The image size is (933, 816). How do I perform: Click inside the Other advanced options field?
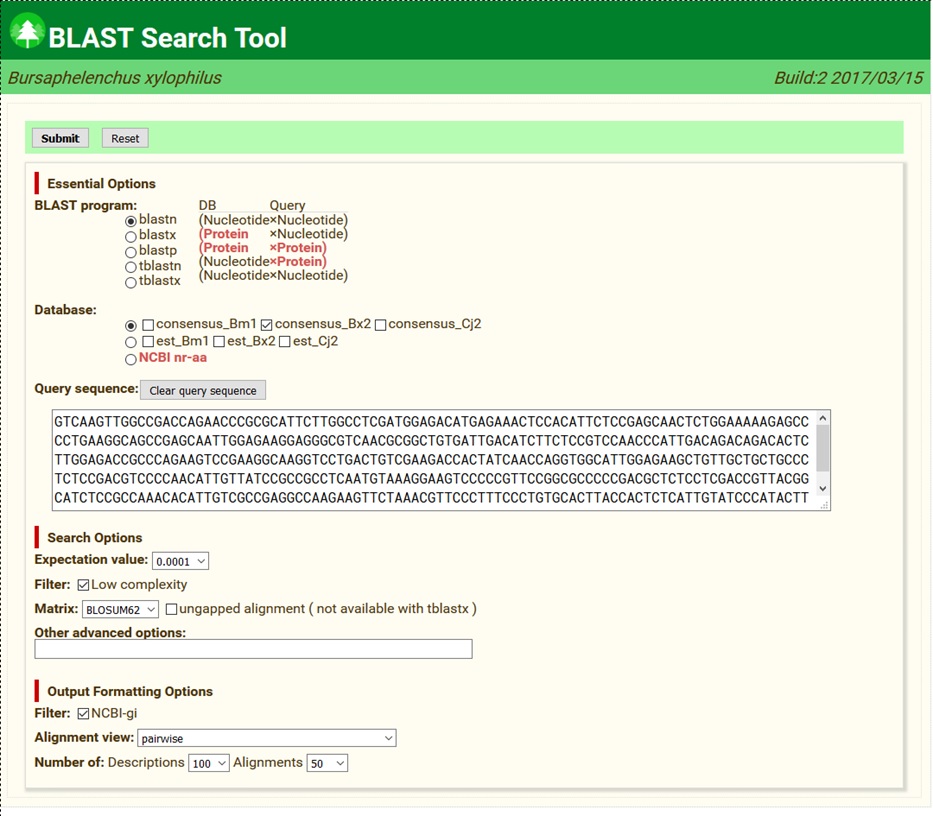point(253,650)
